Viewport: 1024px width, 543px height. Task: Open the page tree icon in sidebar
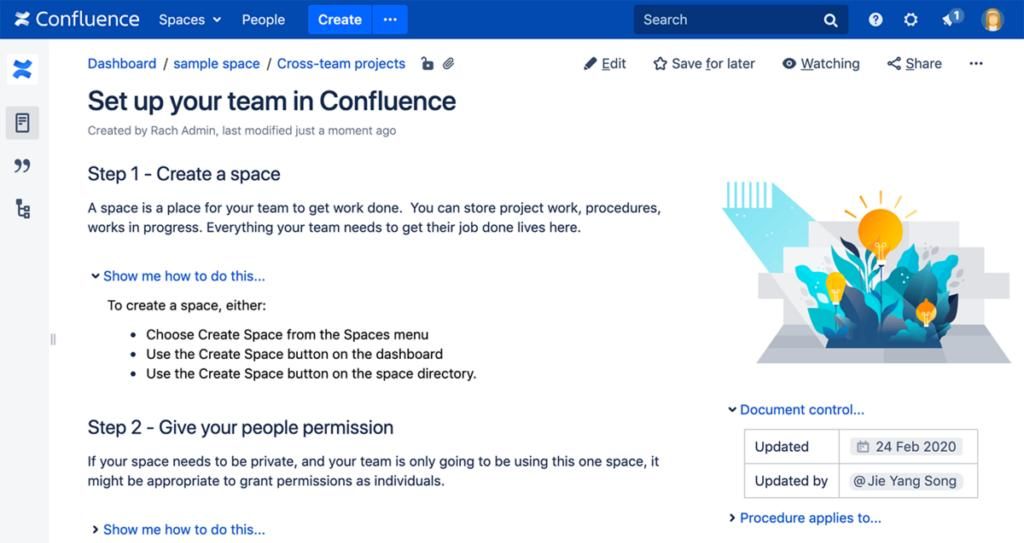click(22, 209)
